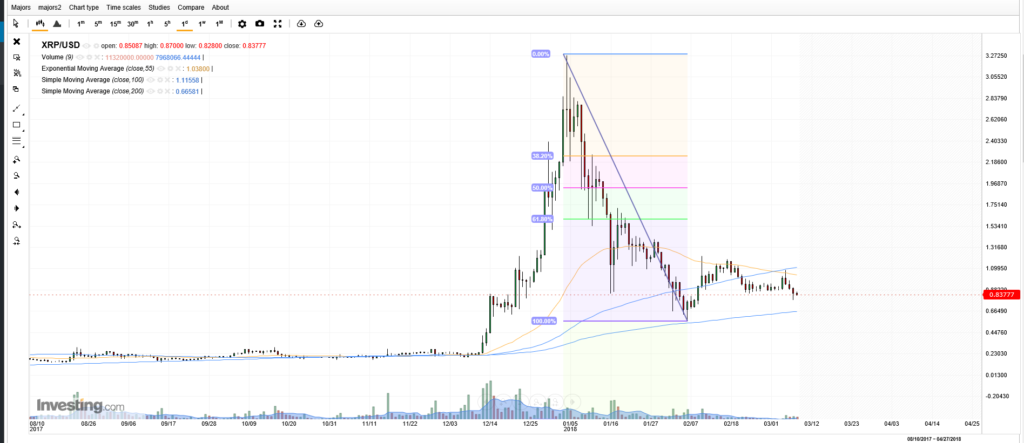1024x443 pixels.
Task: Select the rectangle shape tool
Action: coord(17,124)
